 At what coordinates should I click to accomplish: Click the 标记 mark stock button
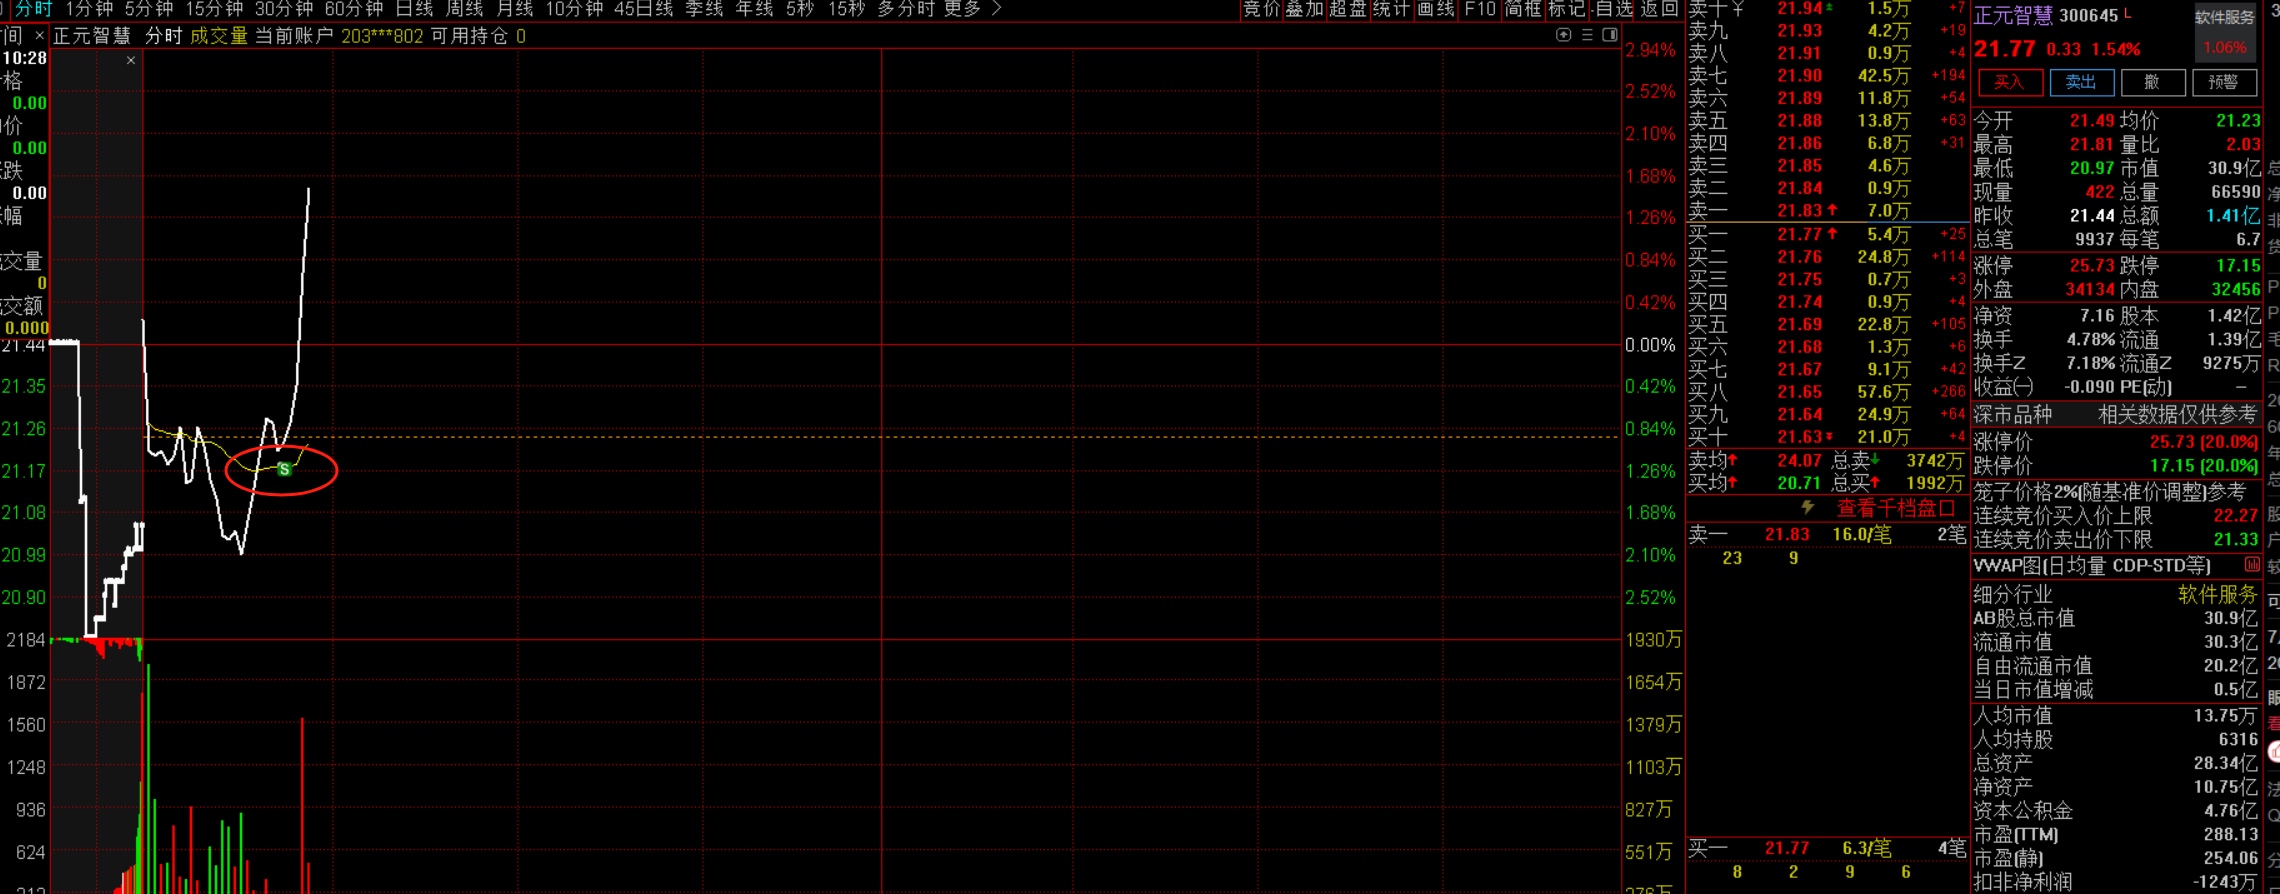1567,9
